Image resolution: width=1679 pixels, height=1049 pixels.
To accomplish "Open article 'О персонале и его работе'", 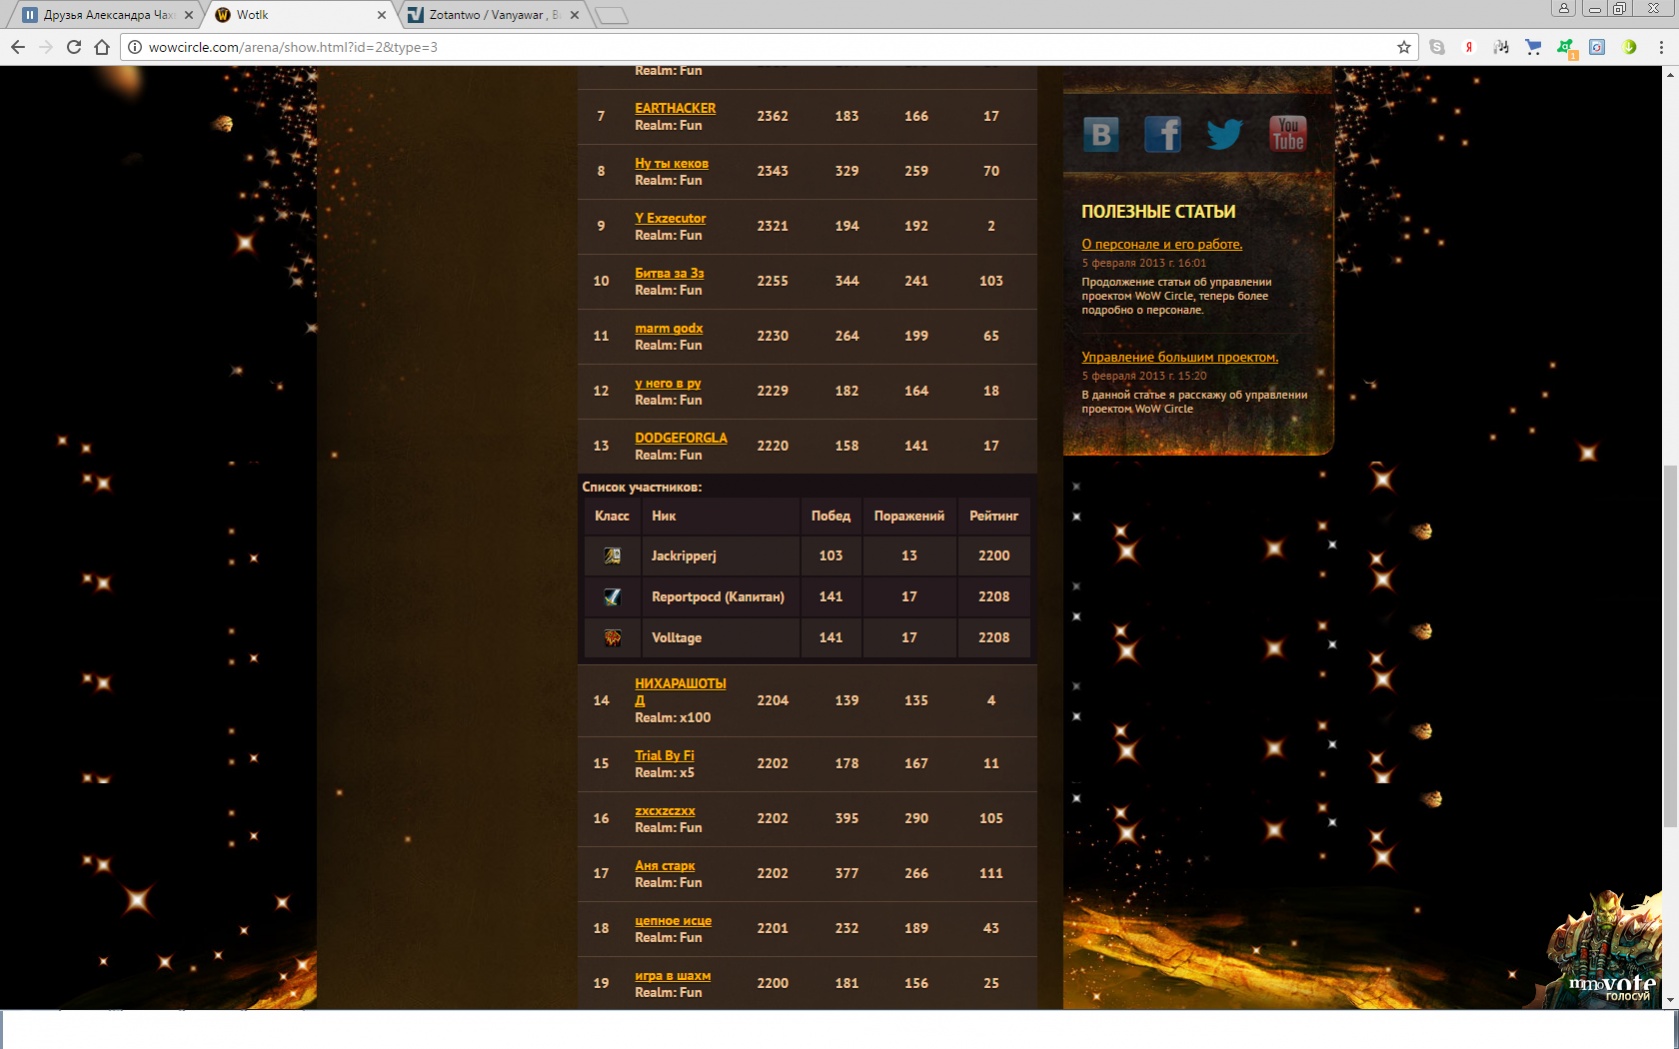I will coord(1161,244).
